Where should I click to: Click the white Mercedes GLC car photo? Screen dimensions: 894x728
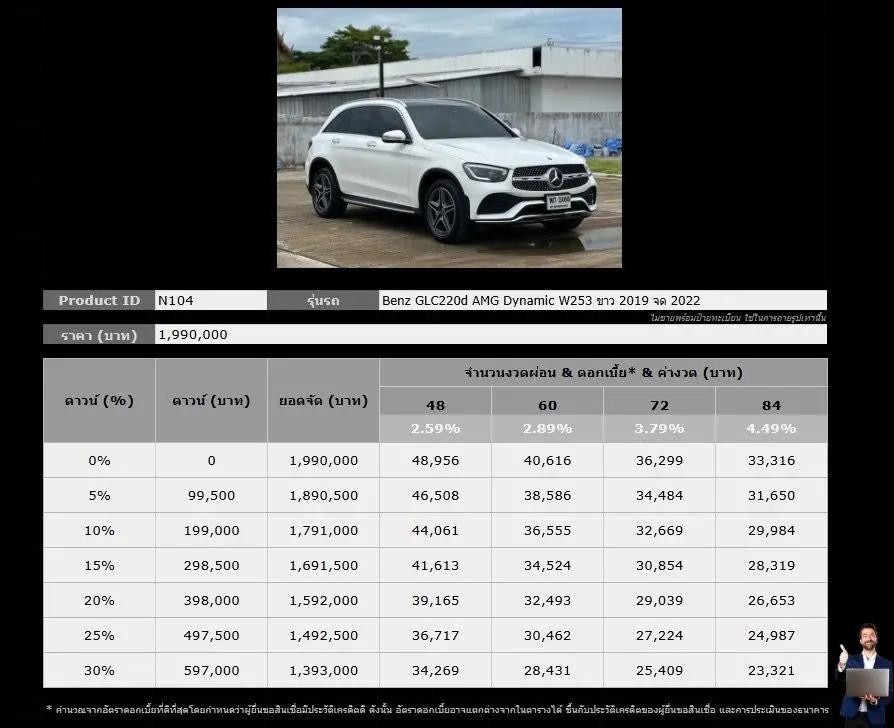(449, 138)
